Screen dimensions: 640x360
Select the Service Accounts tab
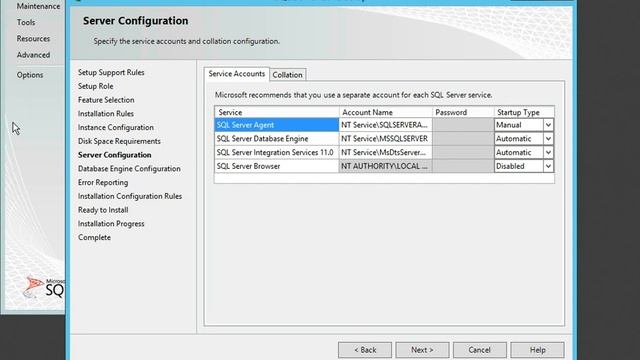click(x=236, y=74)
